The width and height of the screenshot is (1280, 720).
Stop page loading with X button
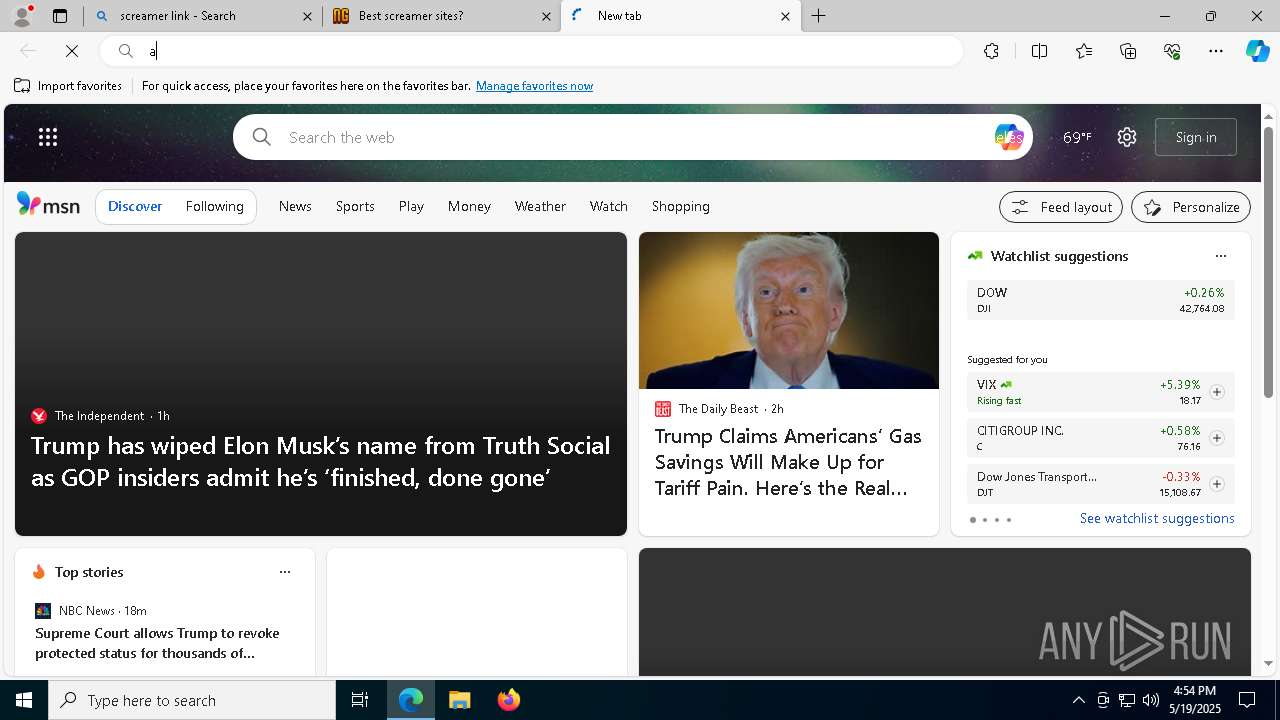(72, 51)
